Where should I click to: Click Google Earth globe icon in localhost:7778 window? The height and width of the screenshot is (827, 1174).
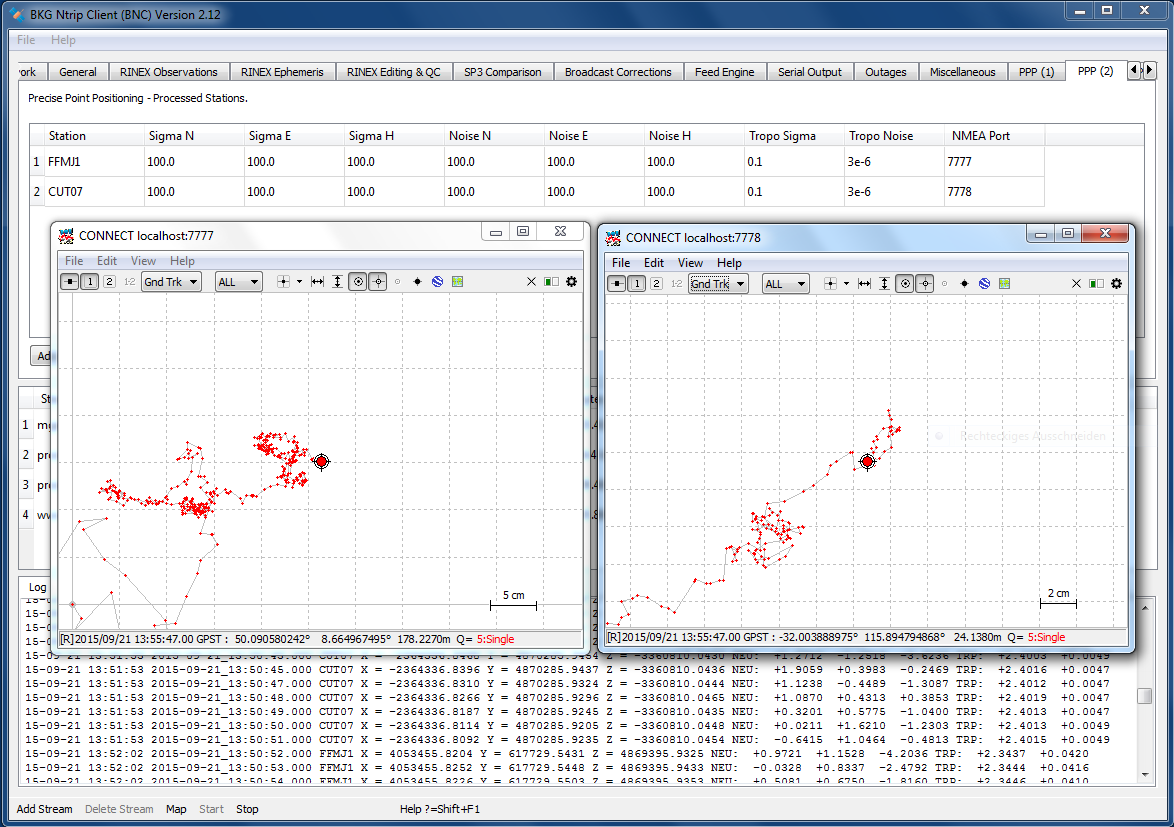[x=984, y=284]
